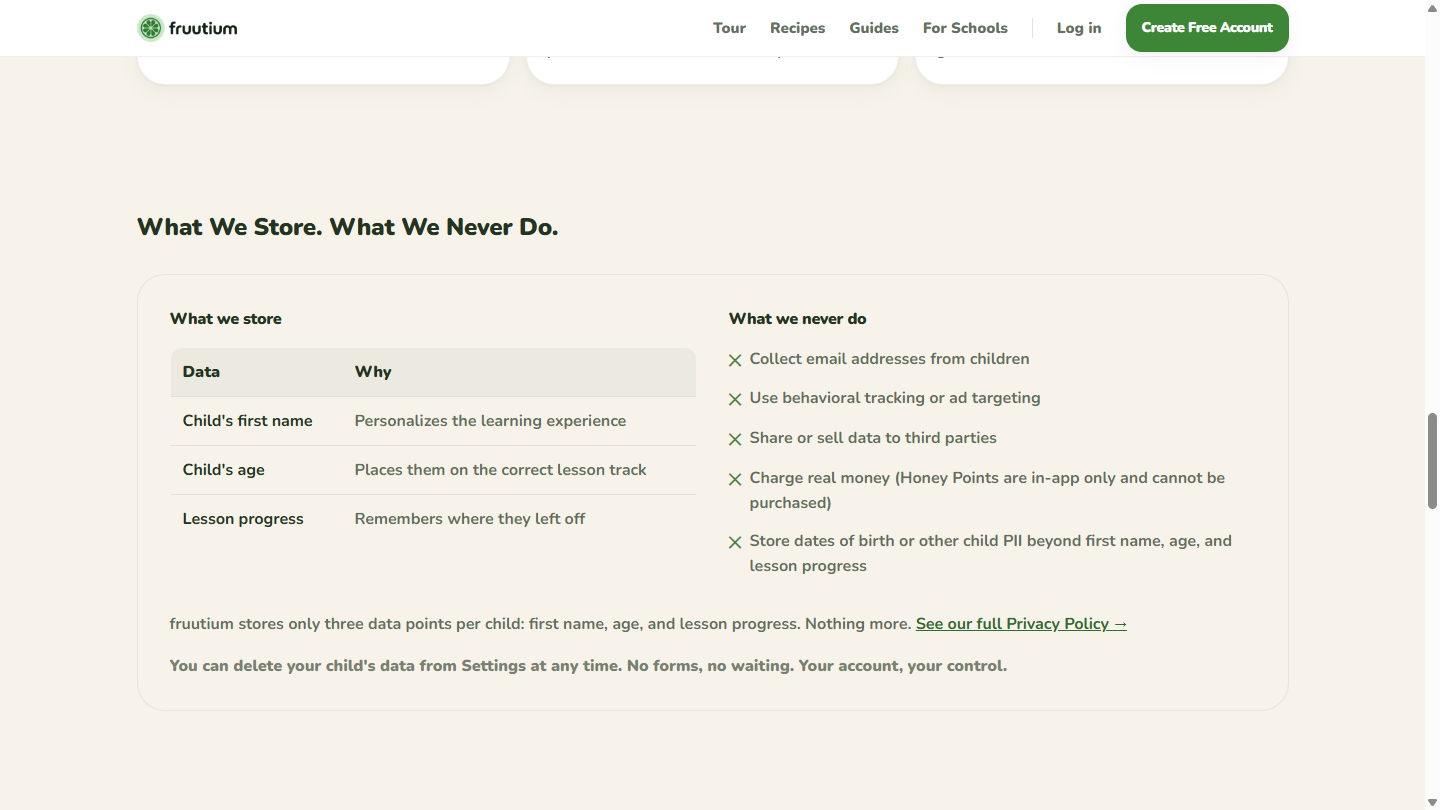Click the page vertical scrollbar thumb
The image size is (1440, 810).
(x=1432, y=461)
